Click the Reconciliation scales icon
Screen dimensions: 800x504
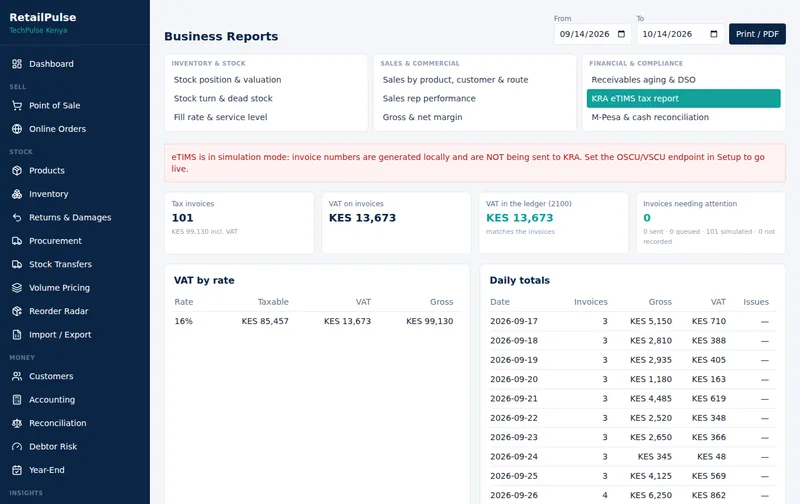[x=17, y=423]
